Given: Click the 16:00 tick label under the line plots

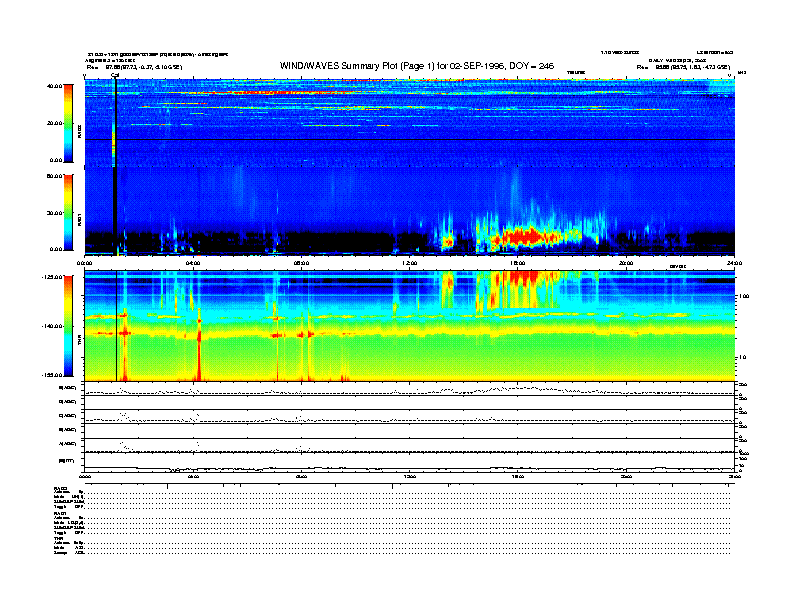Looking at the screenshot, I should [x=518, y=476].
